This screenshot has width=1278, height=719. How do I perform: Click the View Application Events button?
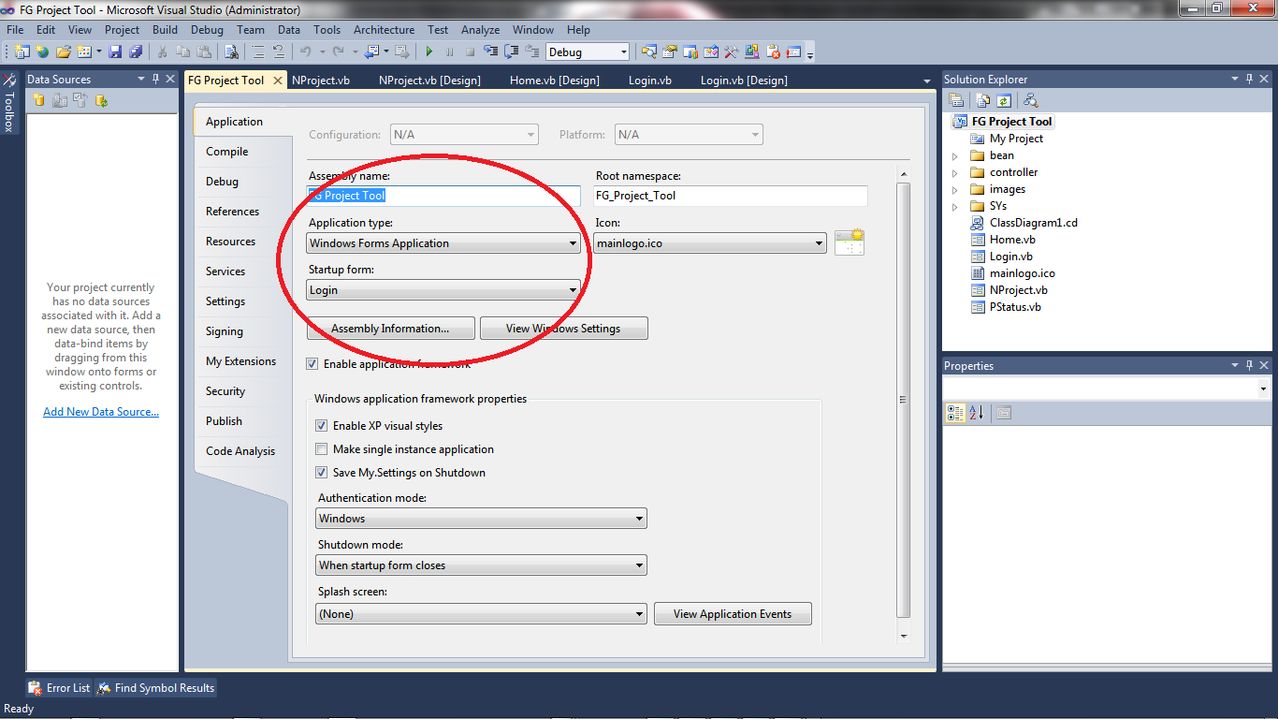pyautogui.click(x=732, y=613)
